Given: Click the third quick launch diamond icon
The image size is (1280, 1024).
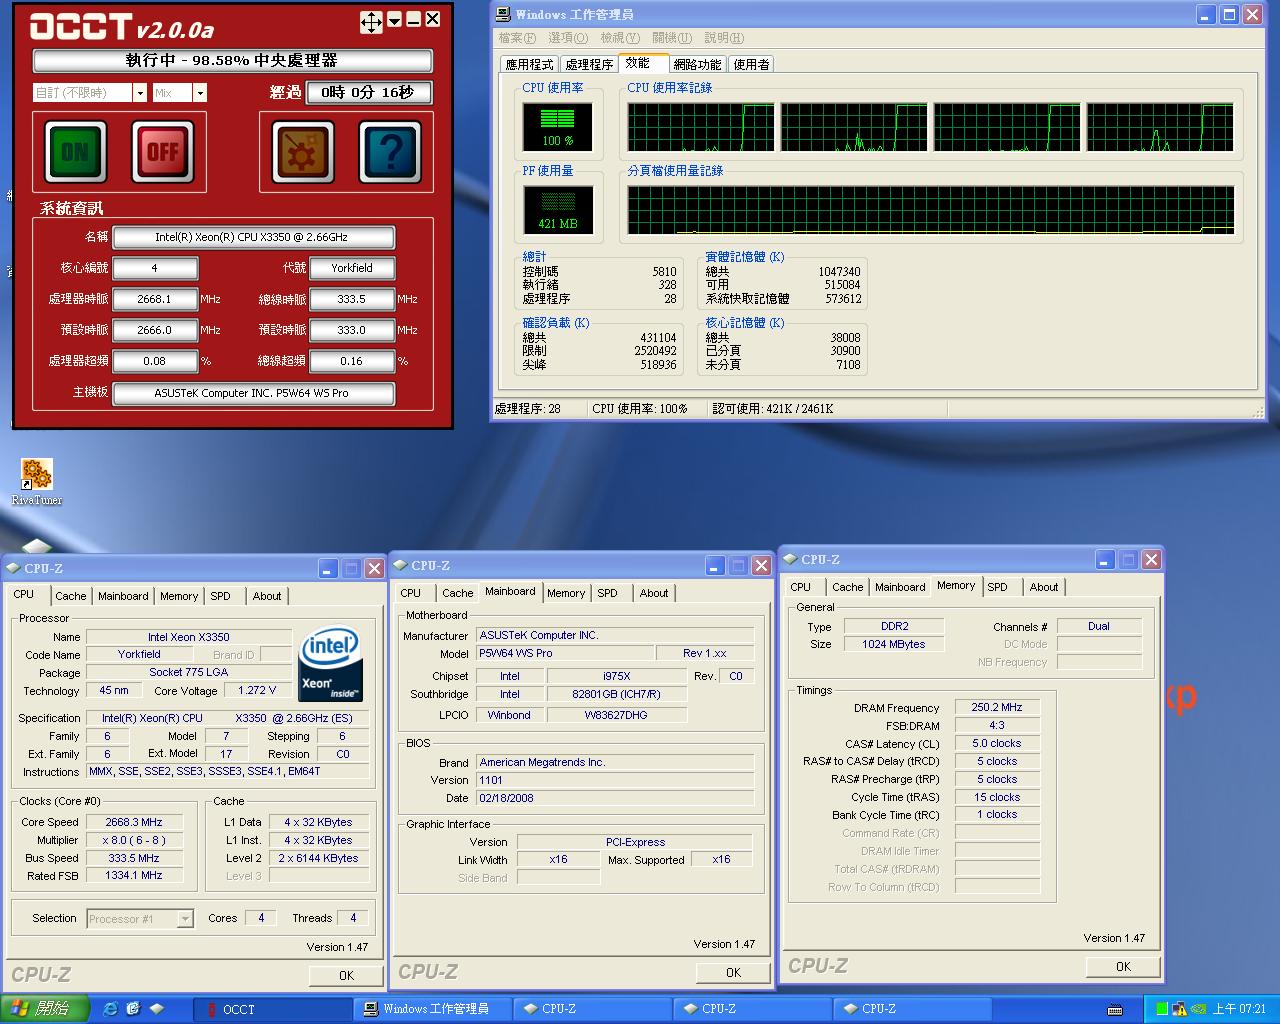Looking at the screenshot, I should [x=156, y=1009].
